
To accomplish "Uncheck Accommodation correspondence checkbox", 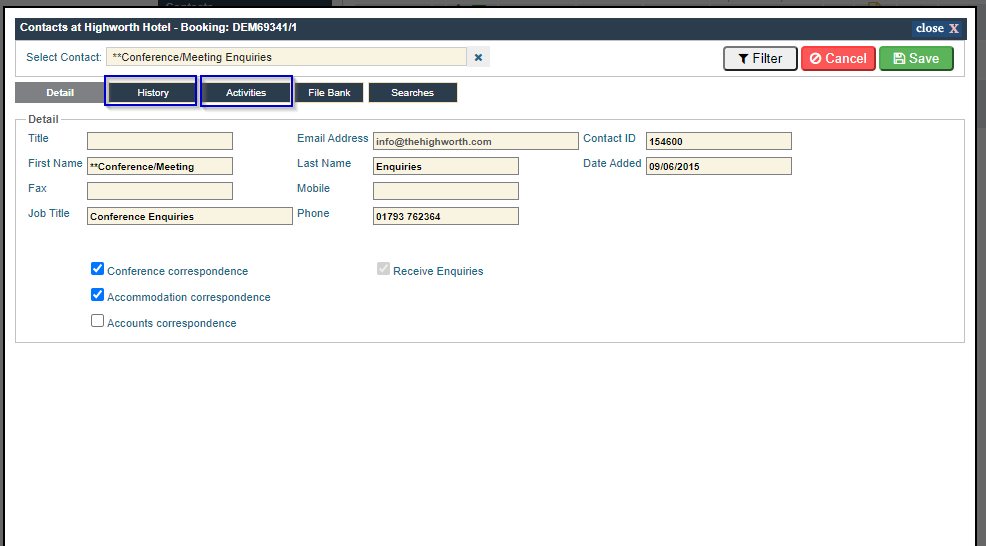I will 97,294.
